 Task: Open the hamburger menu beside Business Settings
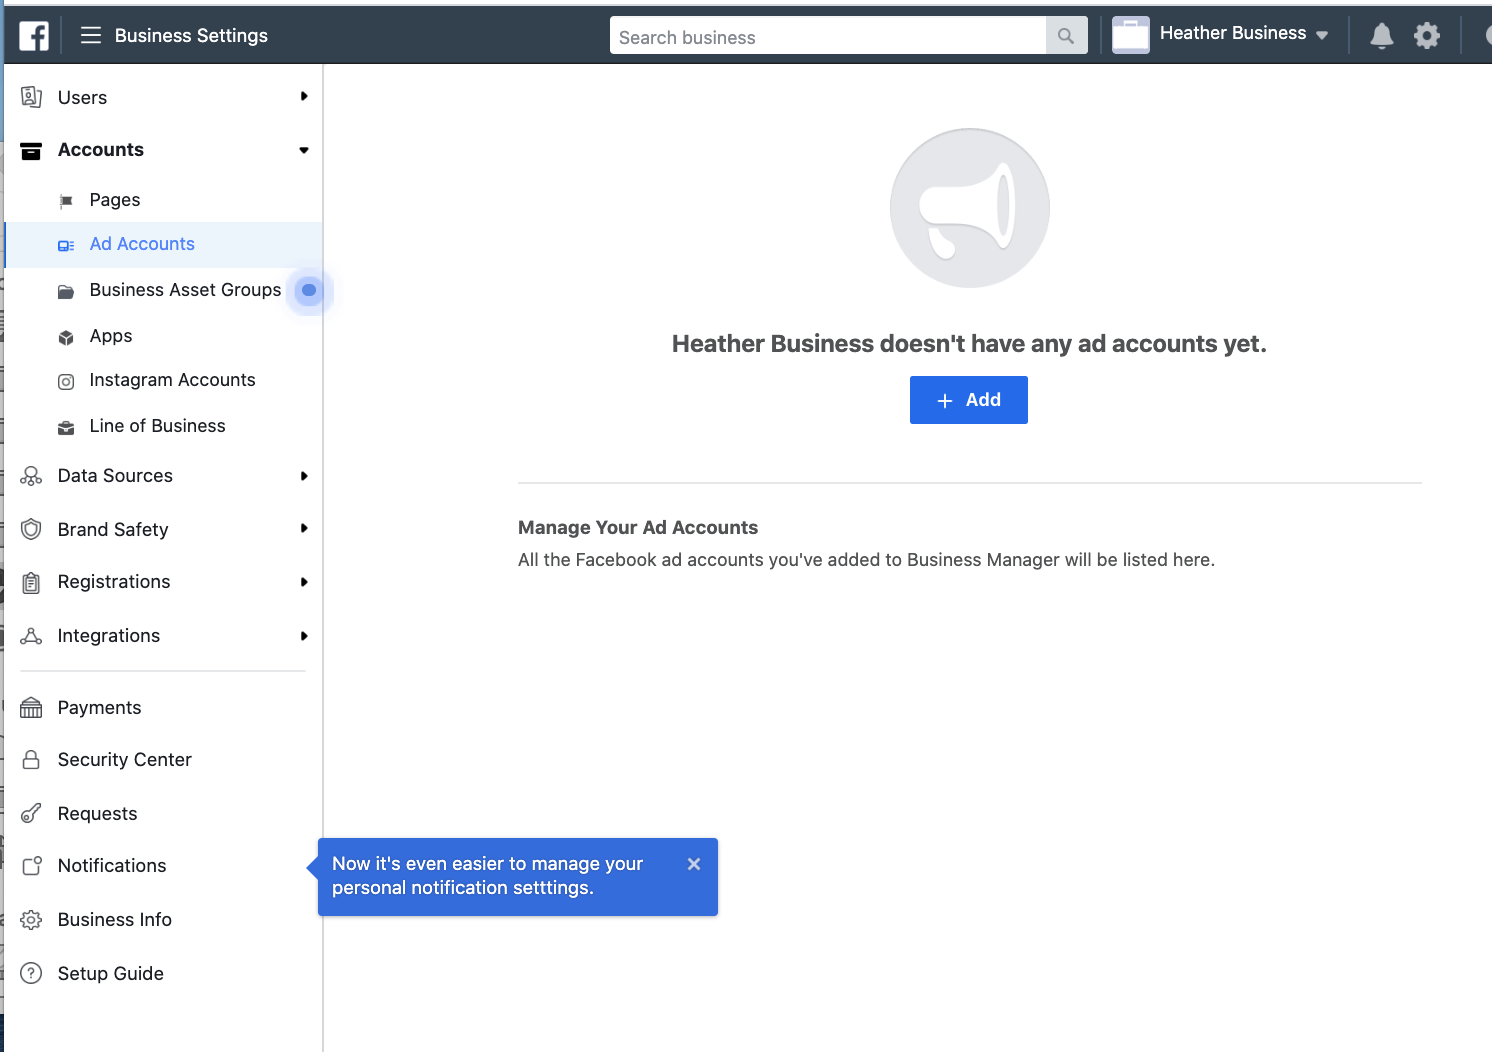coord(91,36)
